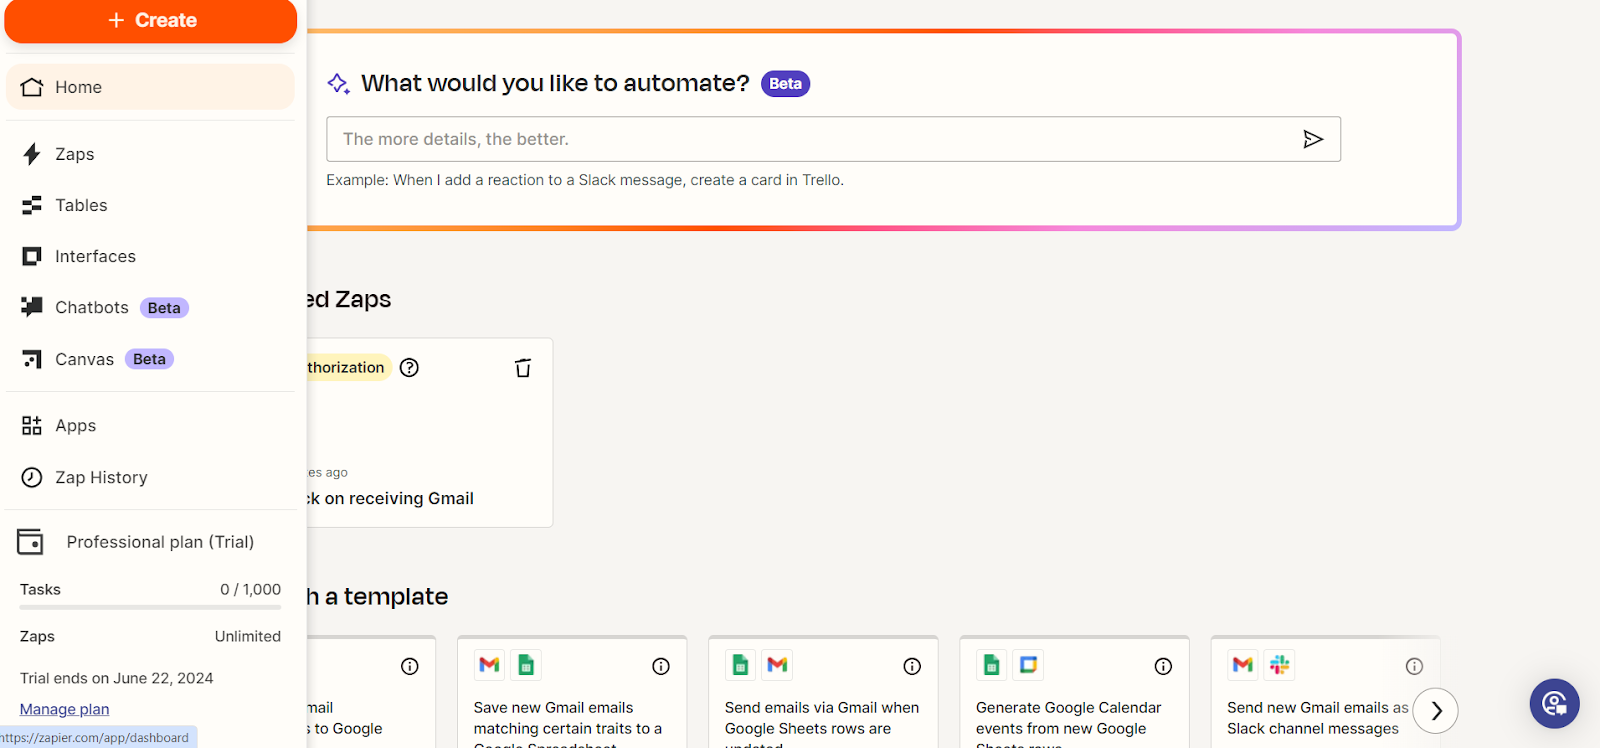This screenshot has width=1600, height=748.
Task: Click the Chatbots icon in sidebar
Action: click(32, 307)
